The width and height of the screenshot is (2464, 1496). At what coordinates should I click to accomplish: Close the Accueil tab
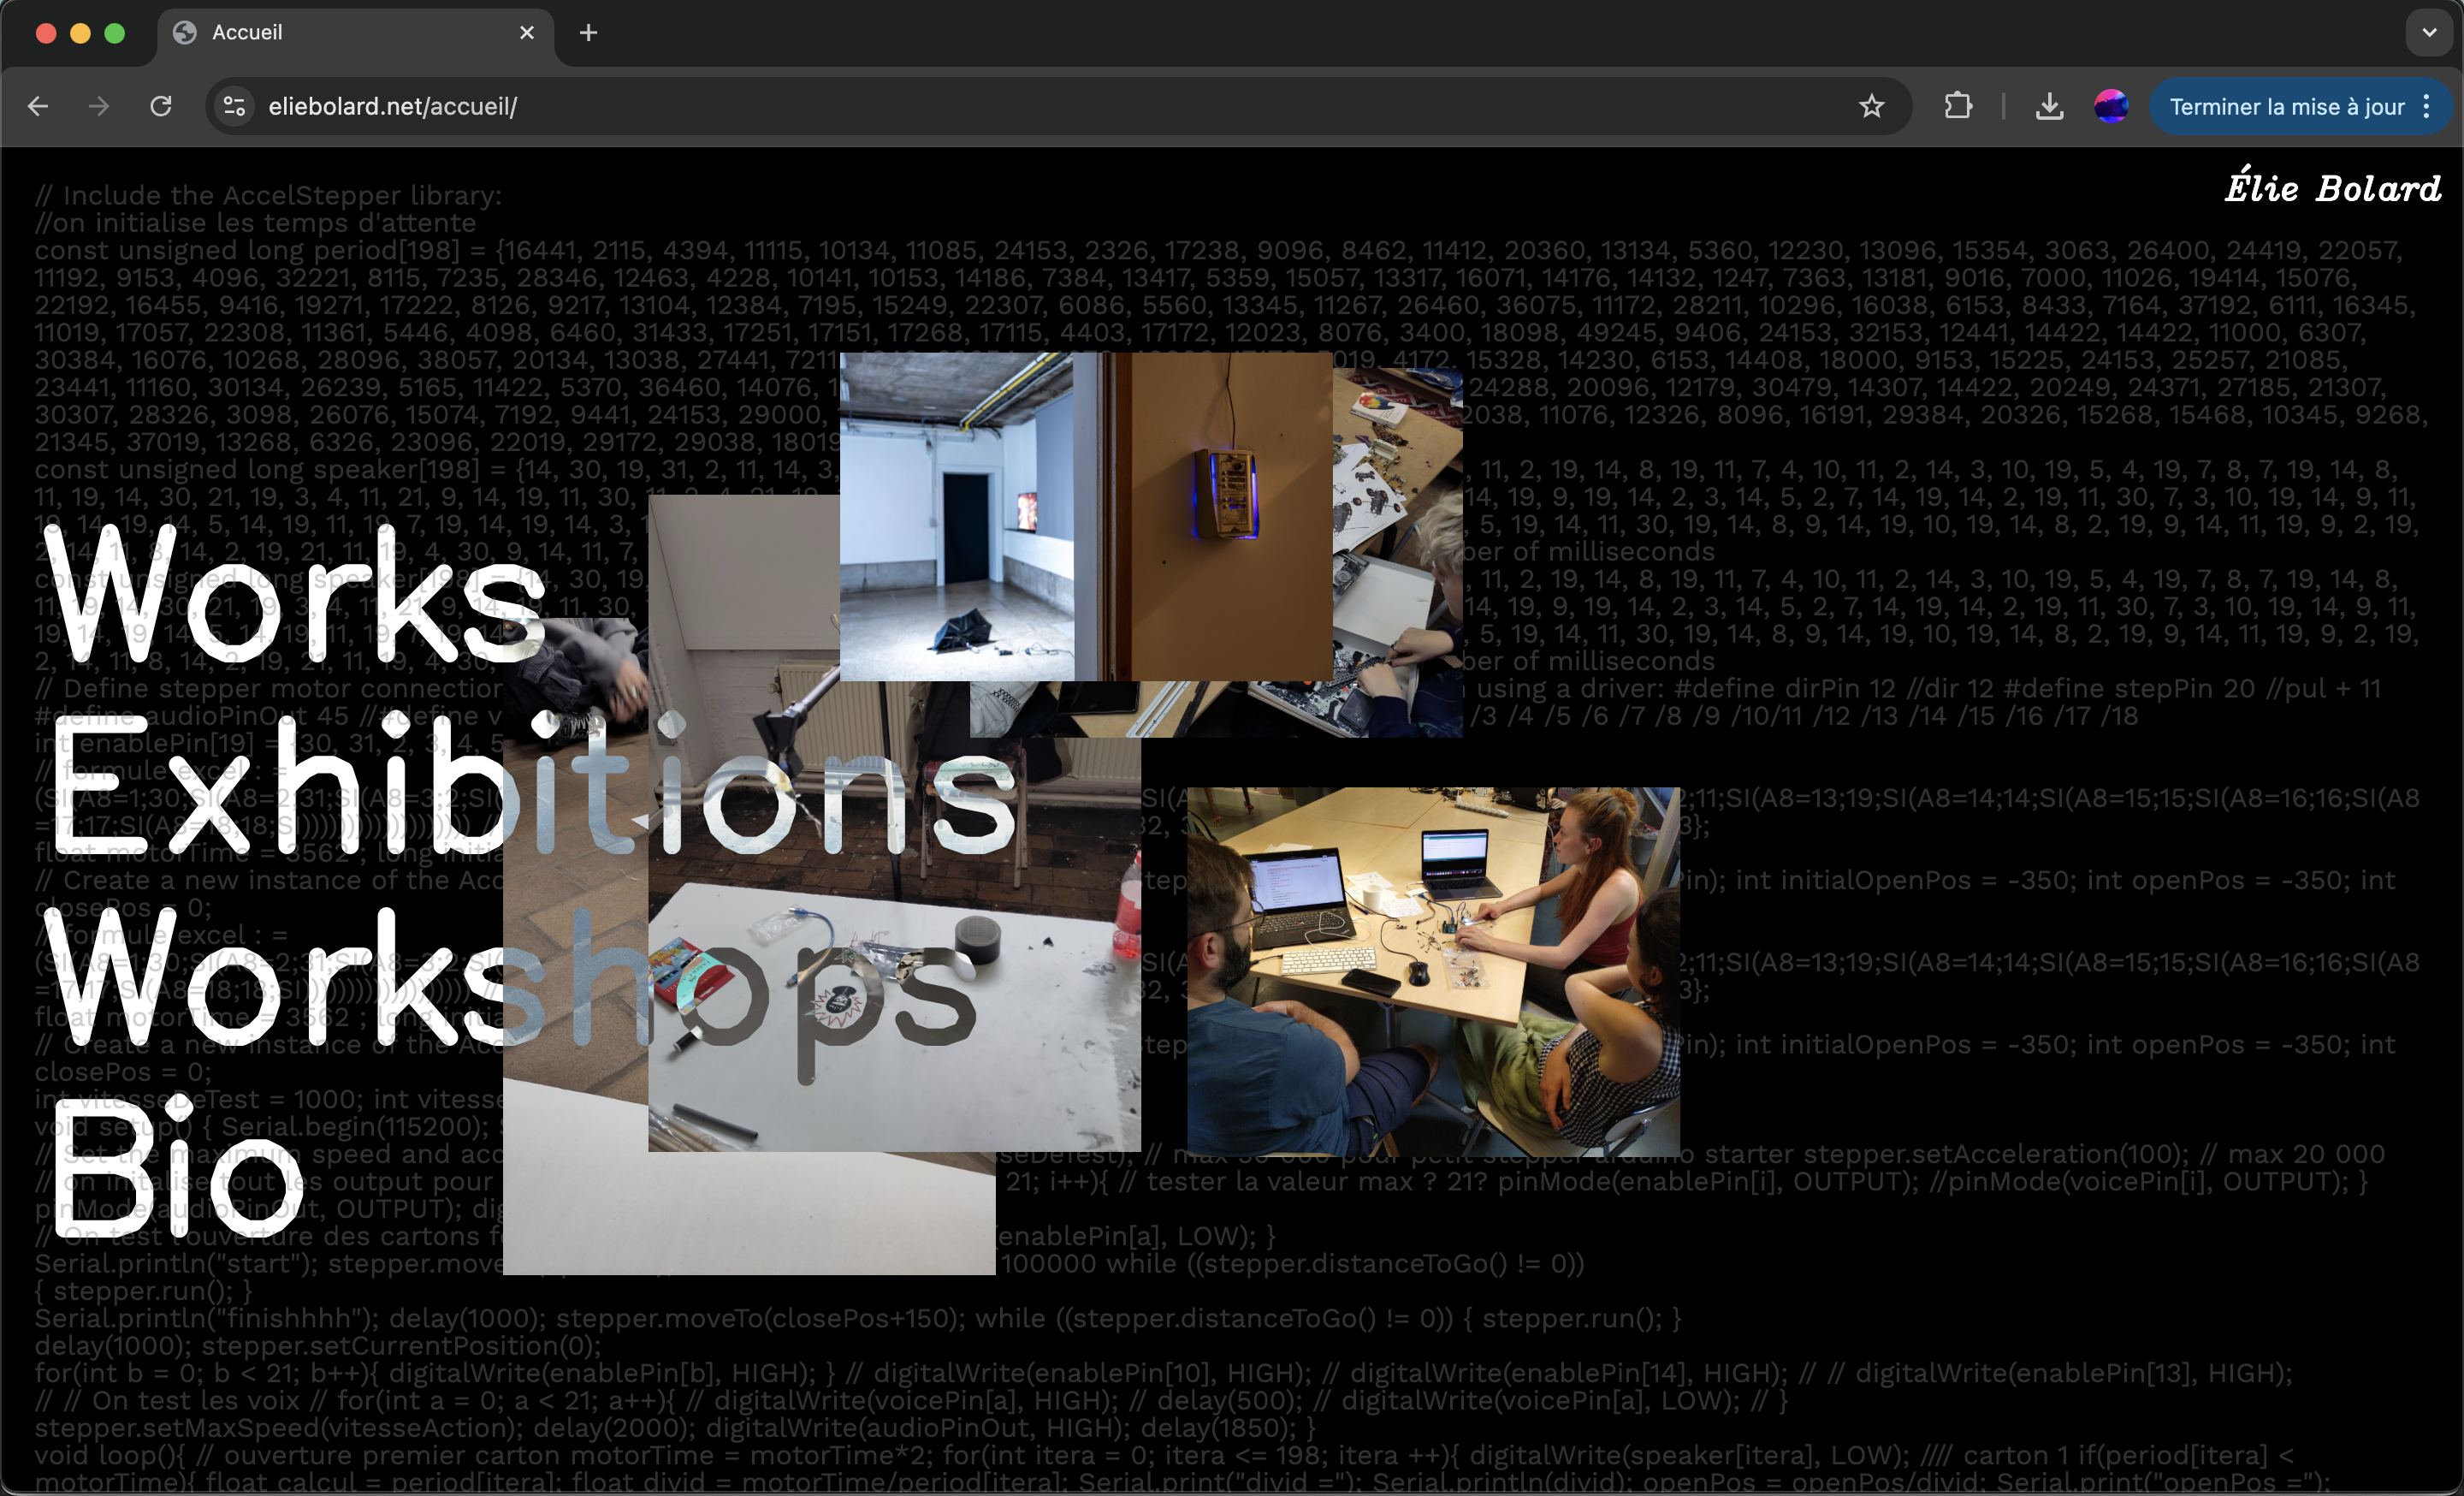click(527, 33)
